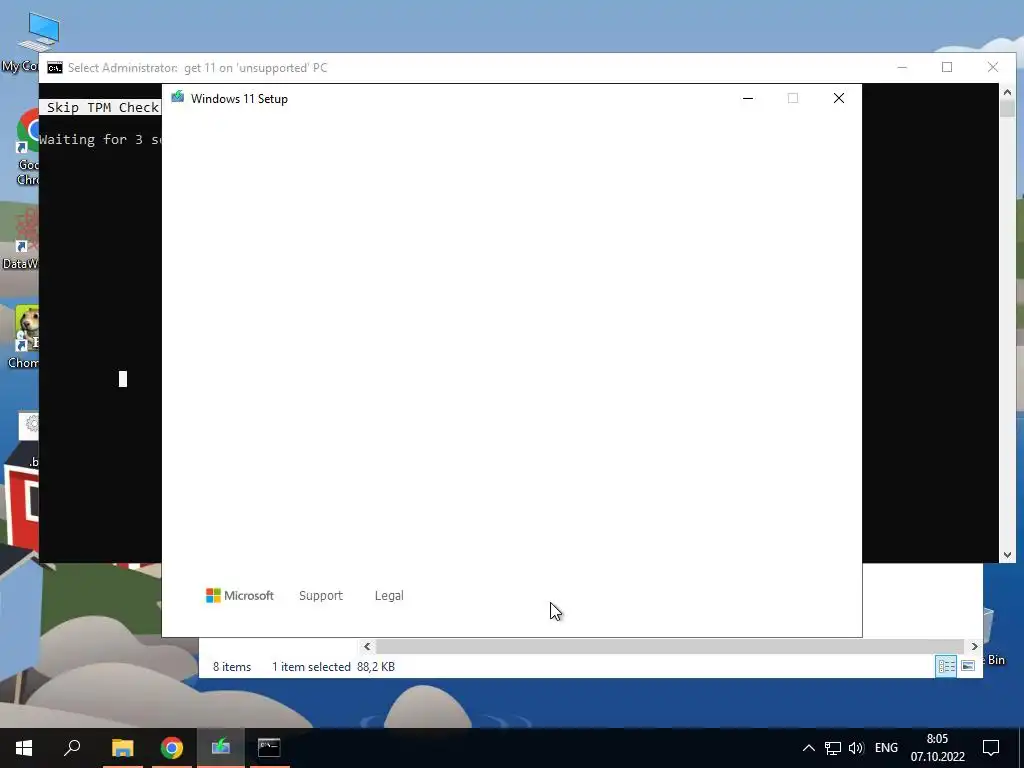The width and height of the screenshot is (1024, 768).
Task: Minimize the Administrator command prompt window
Action: (x=902, y=67)
